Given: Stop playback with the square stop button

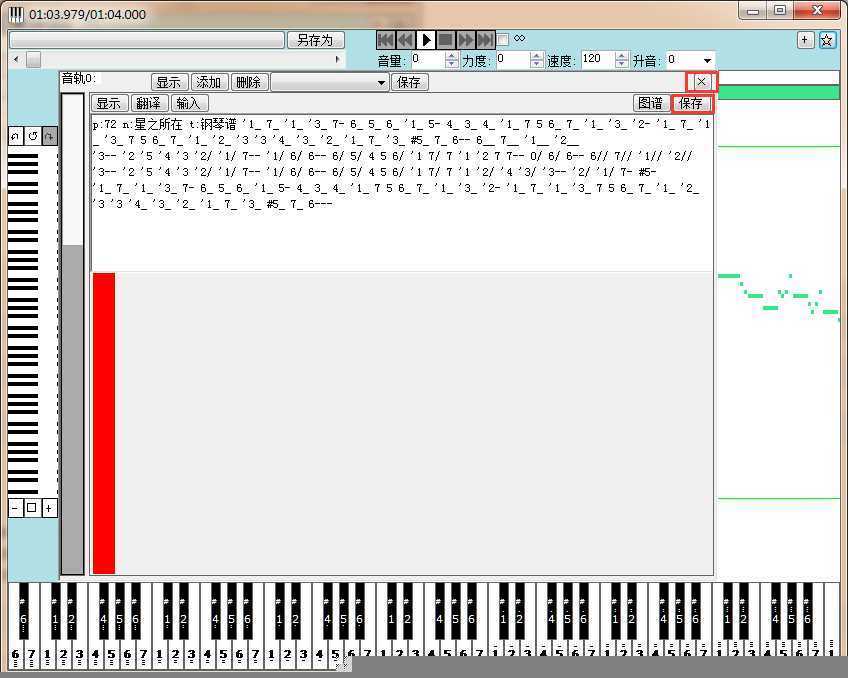Looking at the screenshot, I should click(446, 39).
